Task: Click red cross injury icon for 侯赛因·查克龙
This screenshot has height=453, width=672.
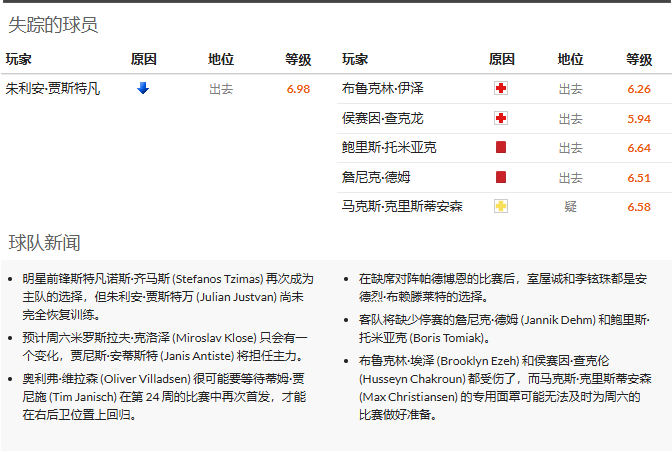Action: [501, 118]
